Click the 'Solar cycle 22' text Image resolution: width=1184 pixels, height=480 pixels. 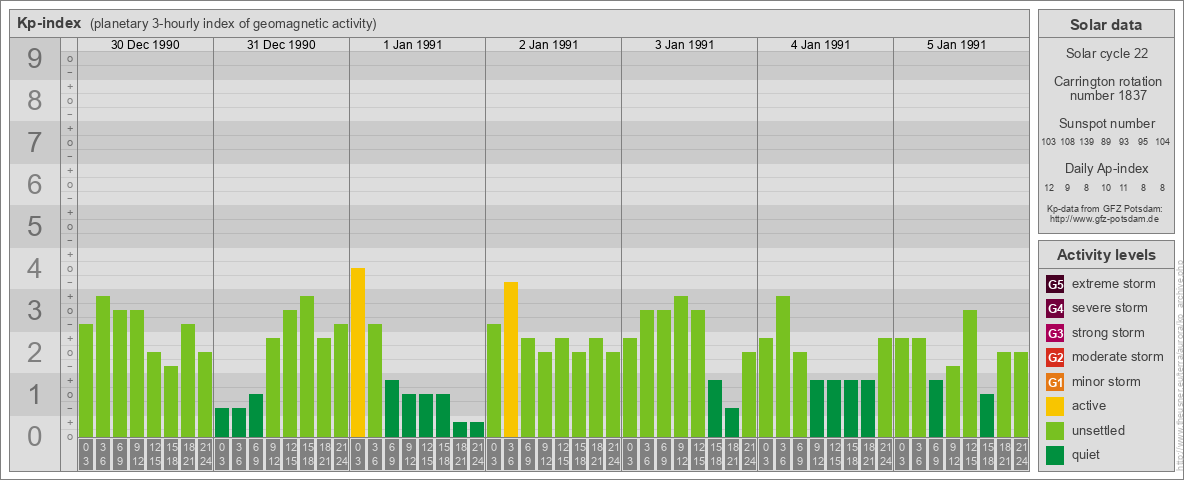click(x=1106, y=54)
